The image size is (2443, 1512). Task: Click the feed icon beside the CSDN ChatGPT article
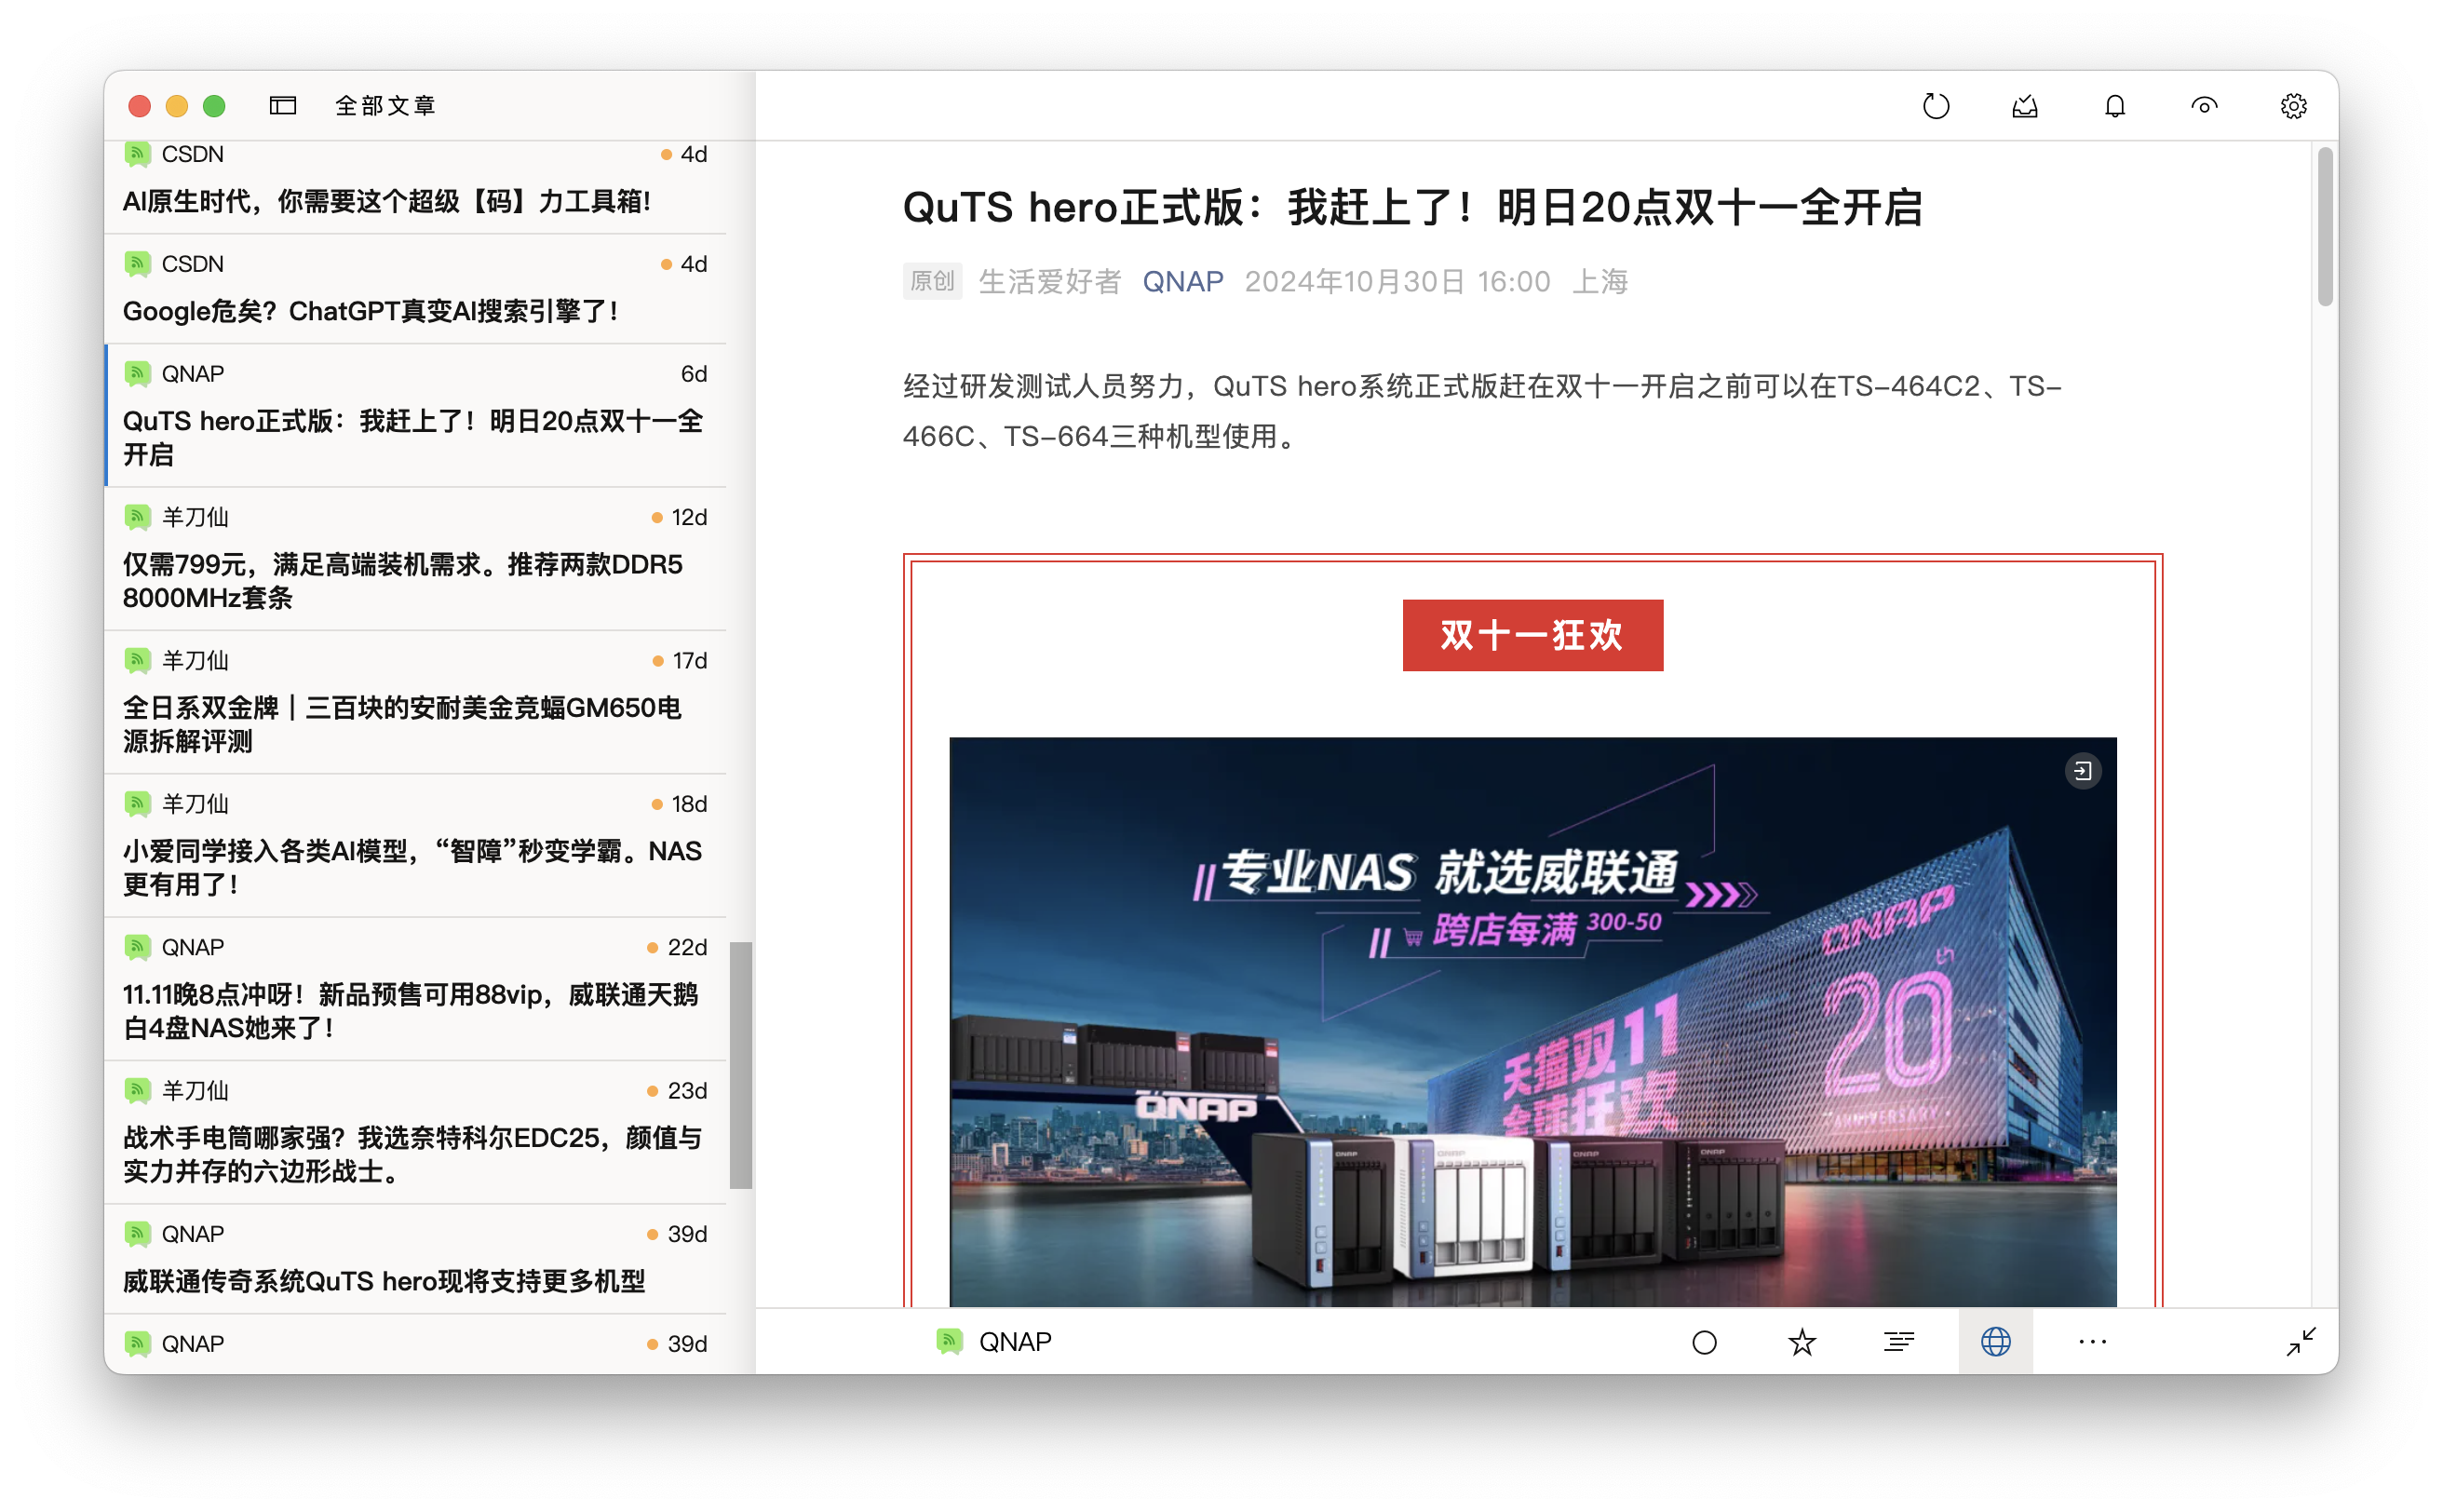[x=137, y=264]
